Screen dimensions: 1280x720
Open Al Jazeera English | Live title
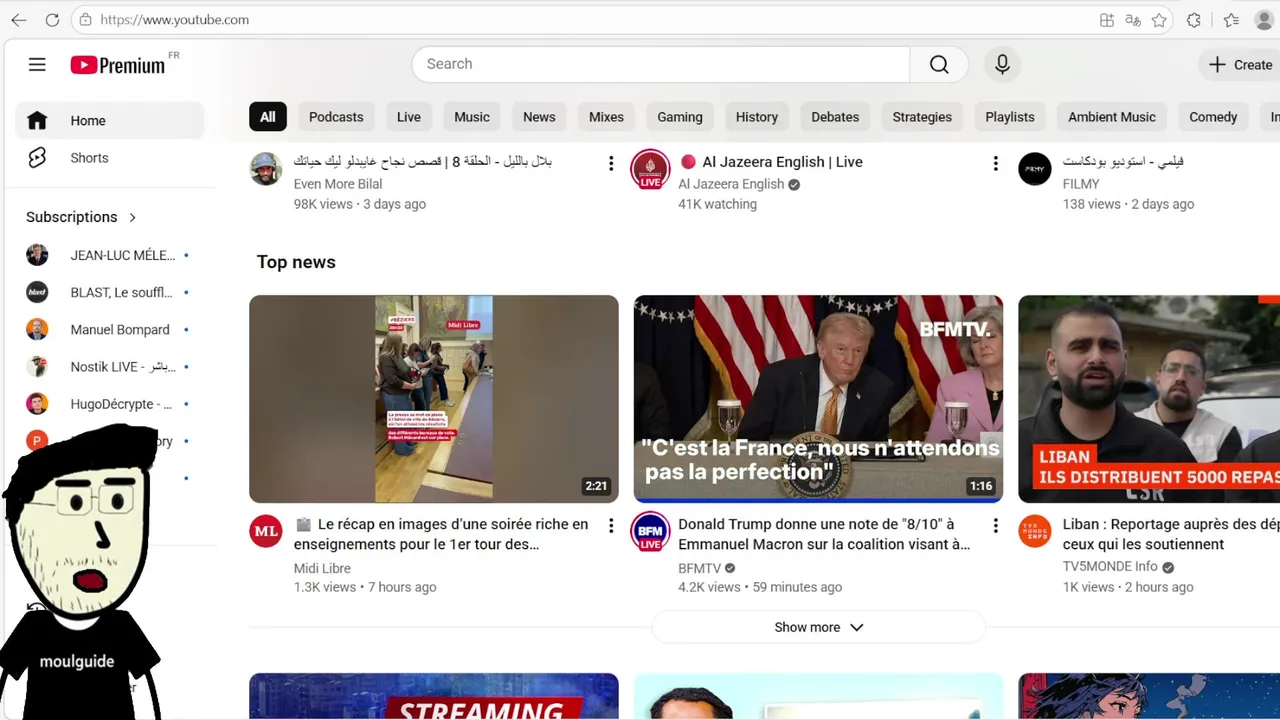pyautogui.click(x=771, y=162)
